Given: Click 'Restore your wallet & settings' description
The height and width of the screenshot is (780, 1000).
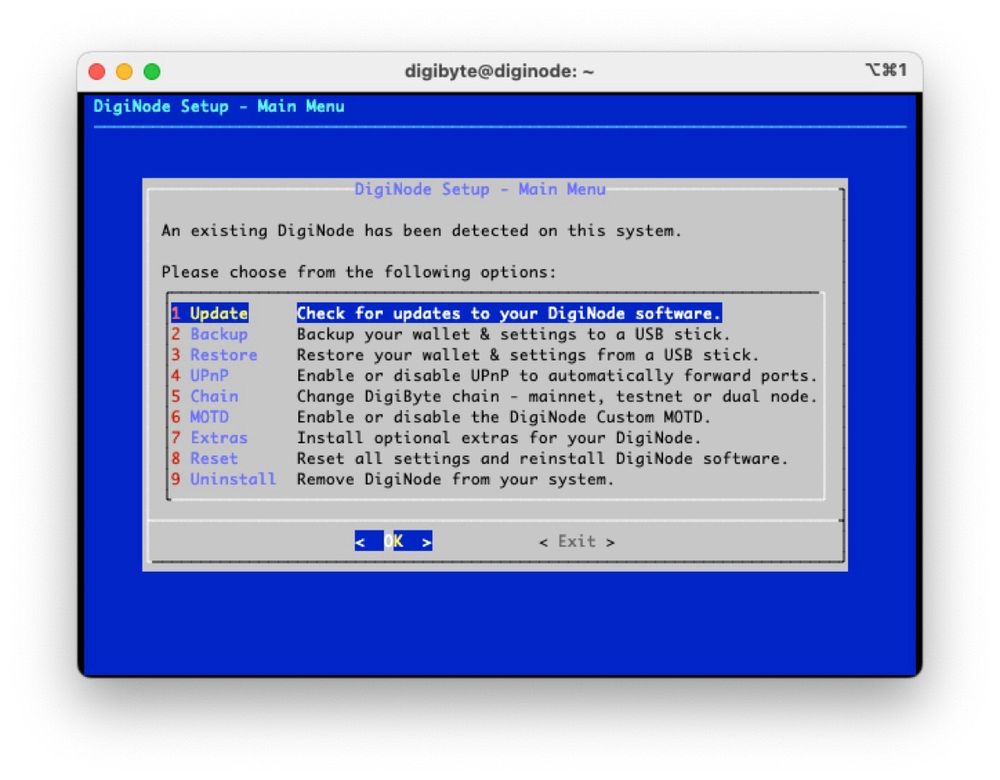Looking at the screenshot, I should (x=528, y=355).
